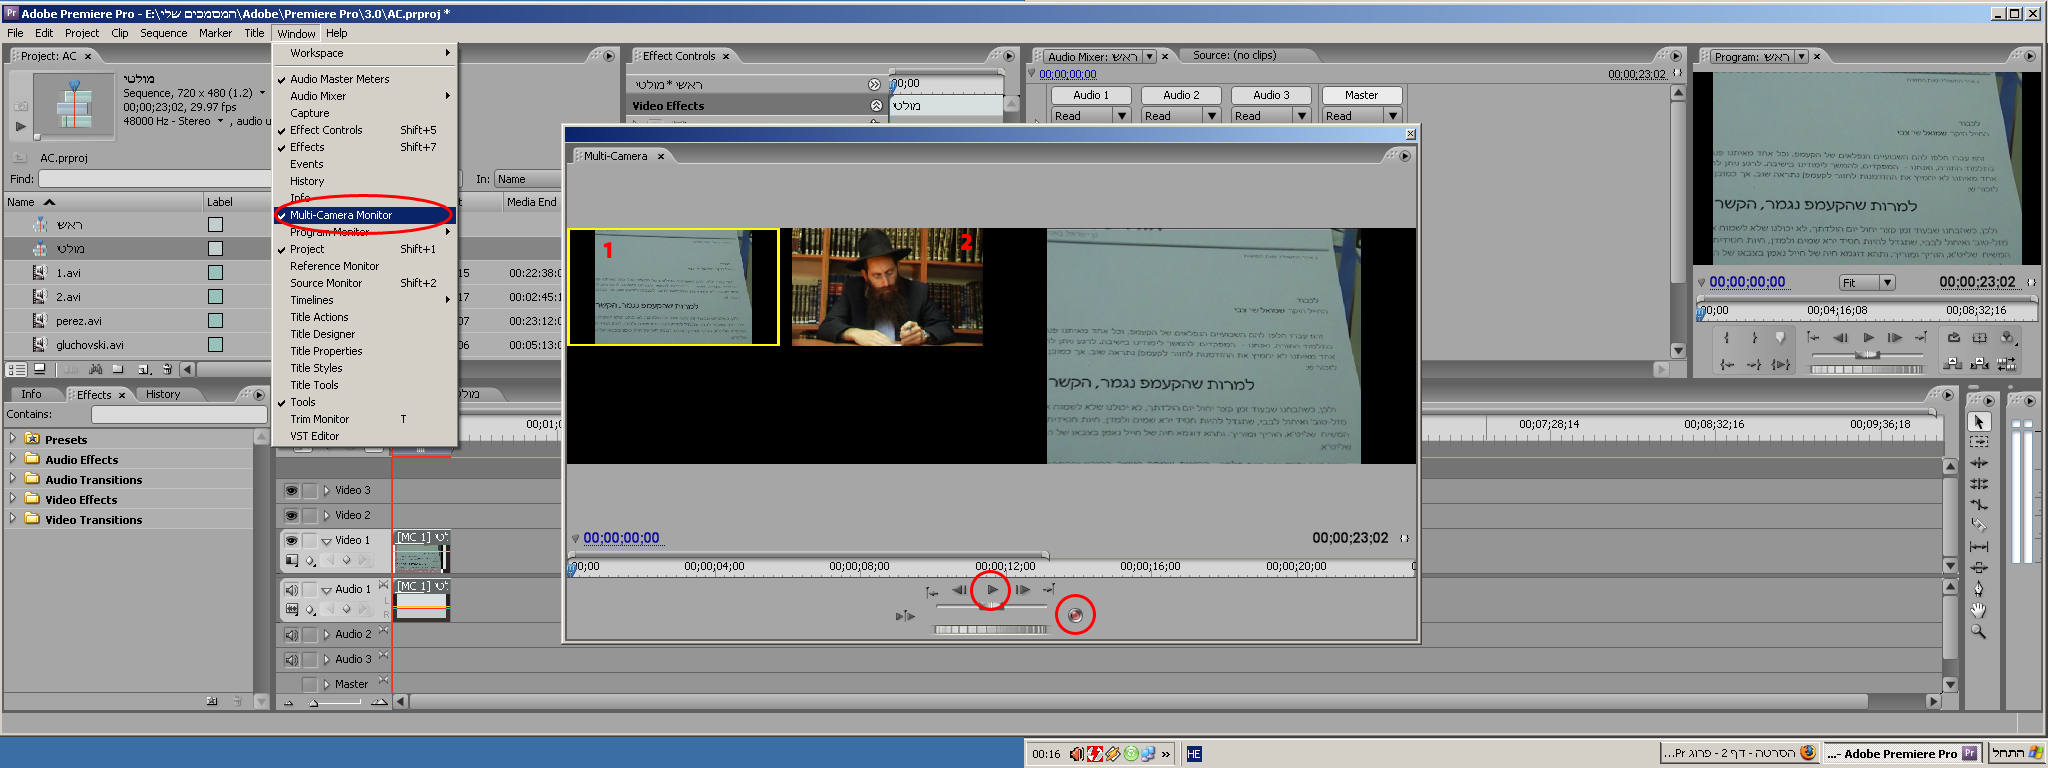Switch Project panel to List view
This screenshot has width=2048, height=768.
pyautogui.click(x=17, y=369)
